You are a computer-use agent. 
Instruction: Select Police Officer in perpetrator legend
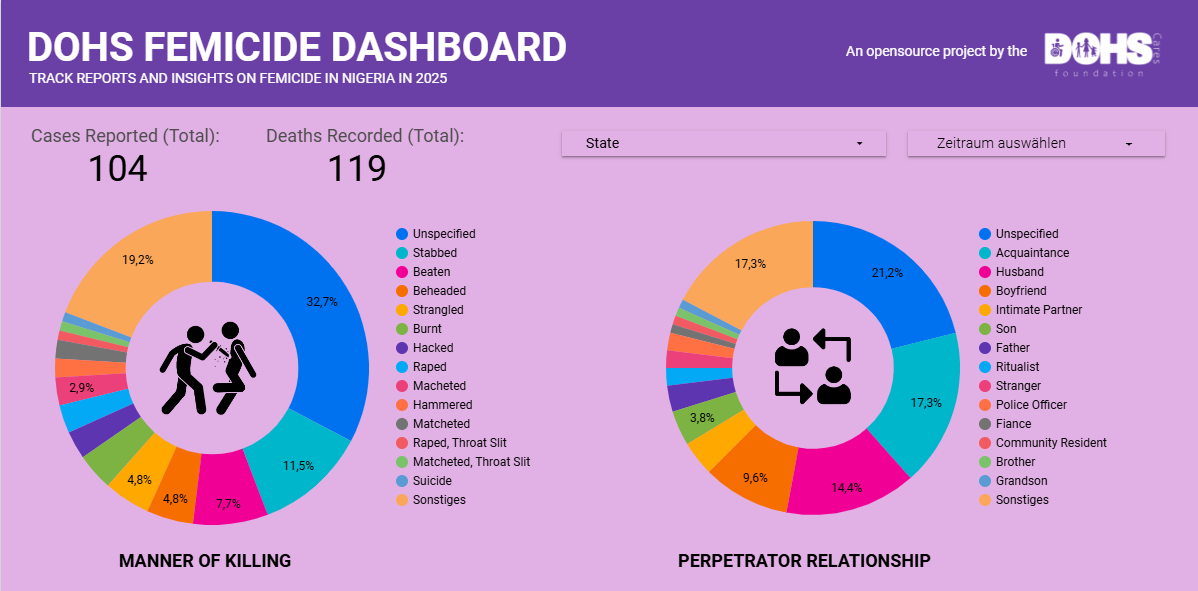pos(1031,405)
